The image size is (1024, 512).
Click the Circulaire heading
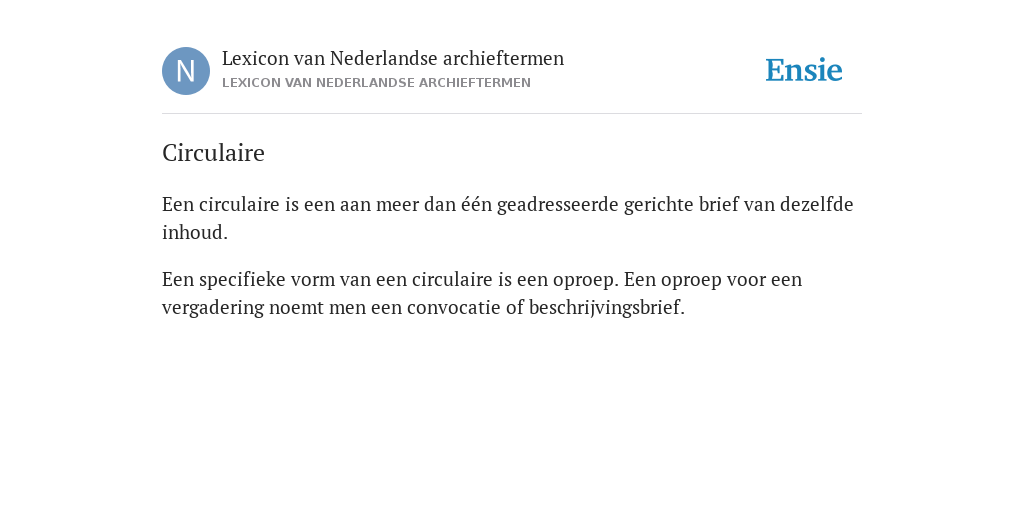tap(213, 153)
